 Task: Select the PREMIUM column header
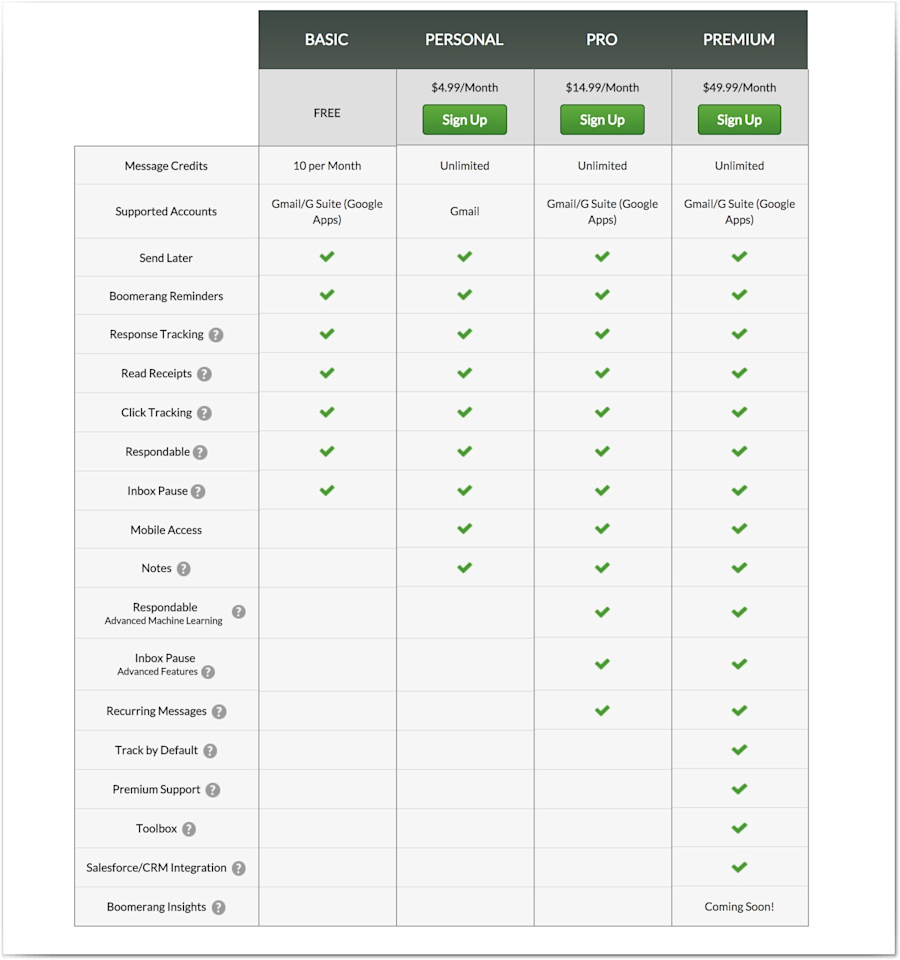point(739,39)
